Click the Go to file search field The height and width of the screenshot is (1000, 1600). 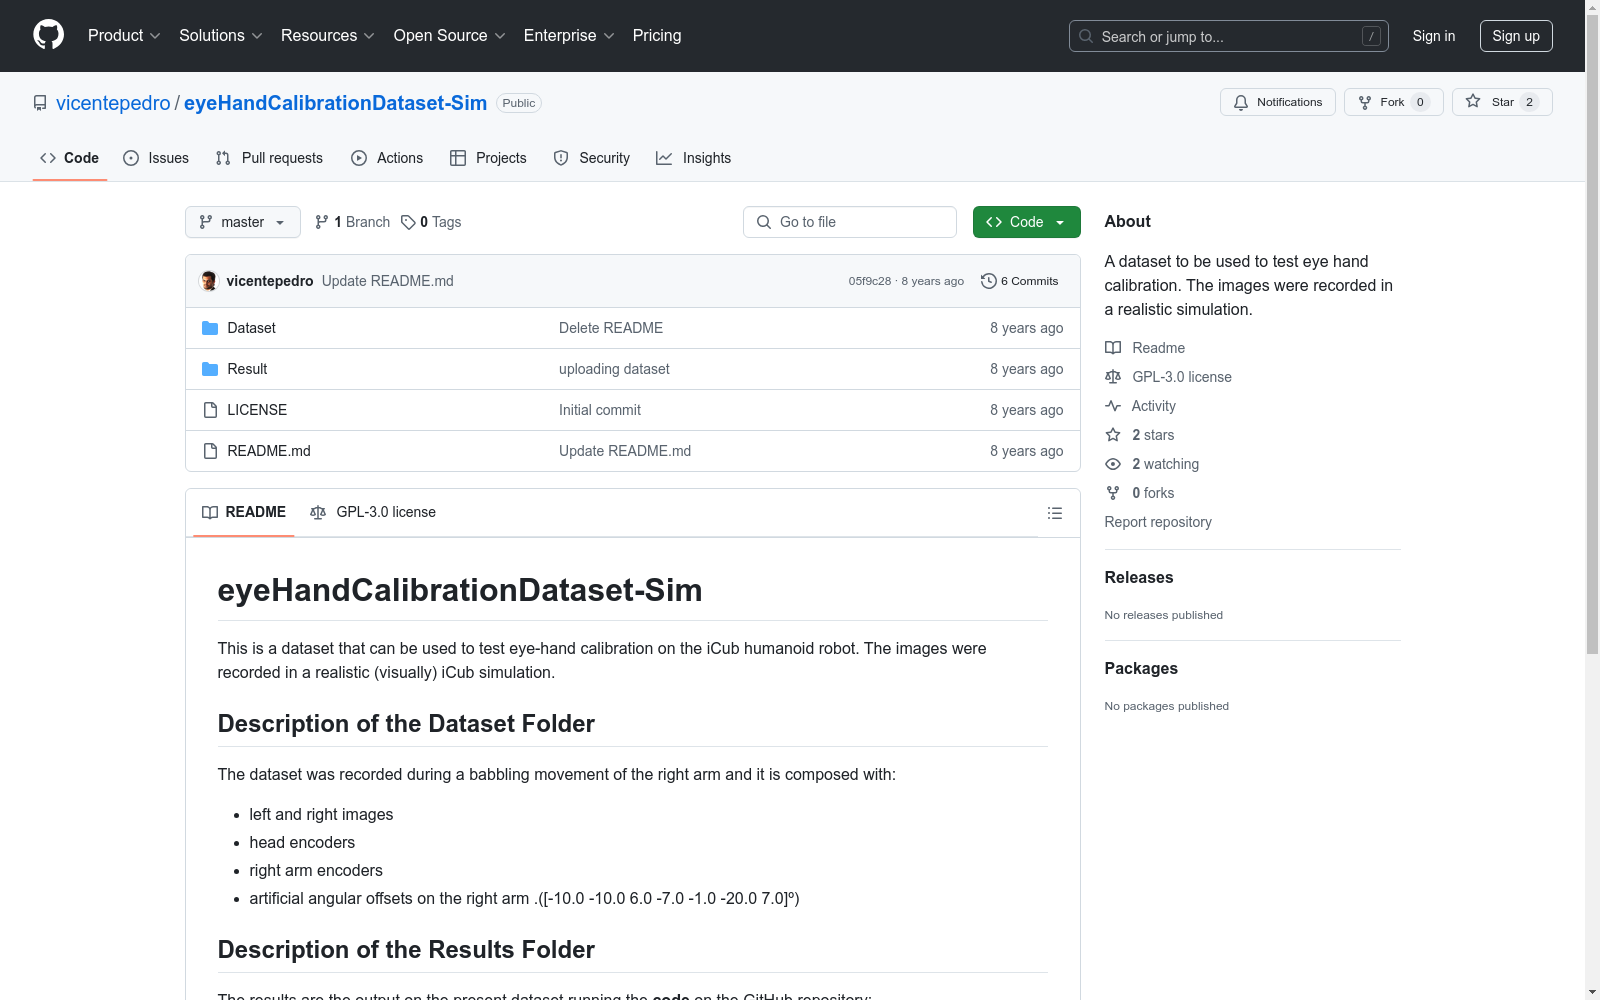(x=850, y=222)
